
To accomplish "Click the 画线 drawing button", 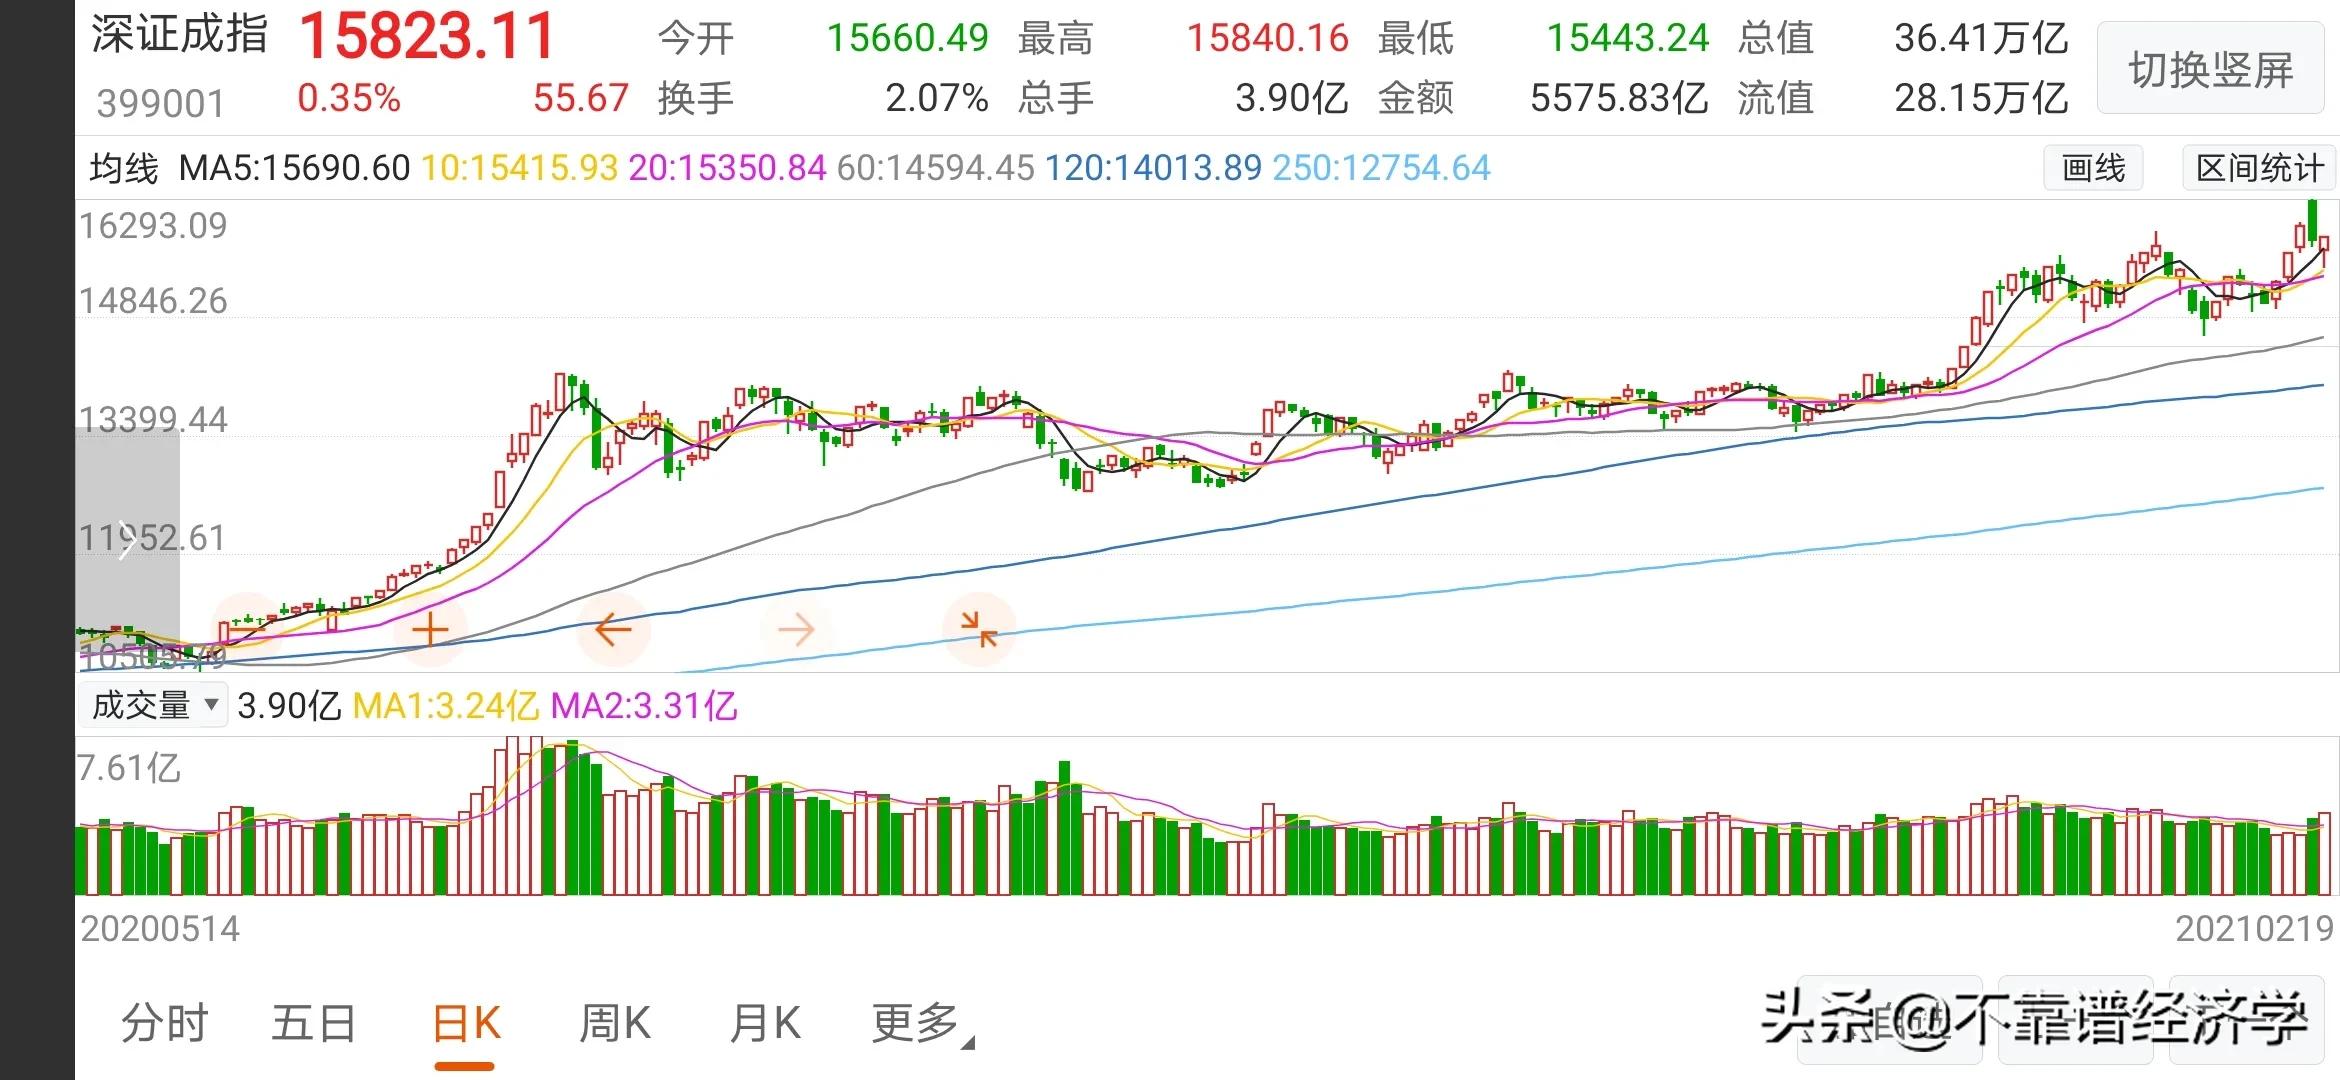I will [x=2093, y=168].
